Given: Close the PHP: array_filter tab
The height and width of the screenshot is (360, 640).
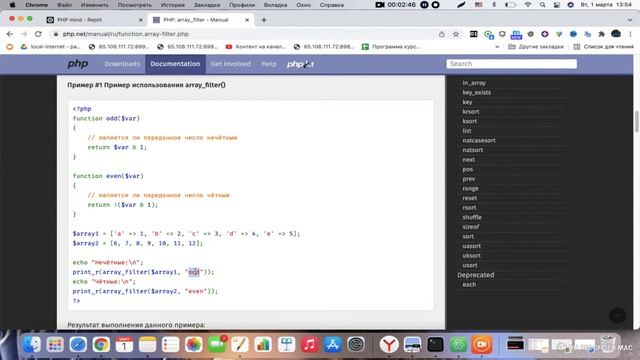Looking at the screenshot, I should click(247, 20).
